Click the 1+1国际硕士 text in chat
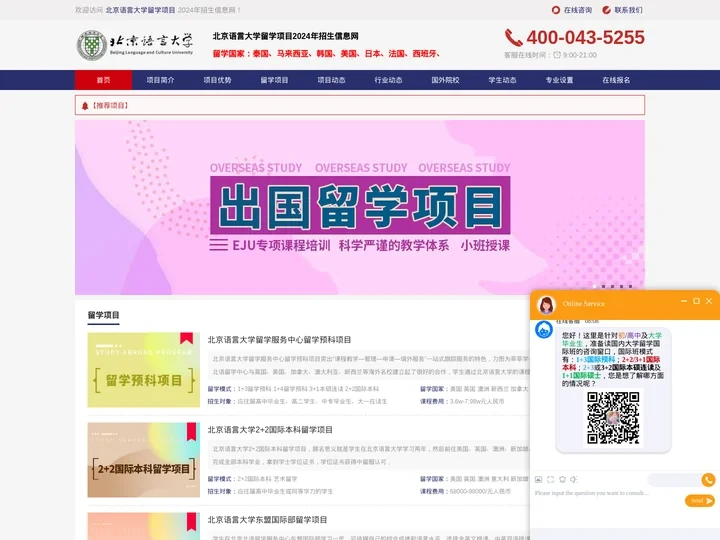The height and width of the screenshot is (540, 720). (581, 376)
